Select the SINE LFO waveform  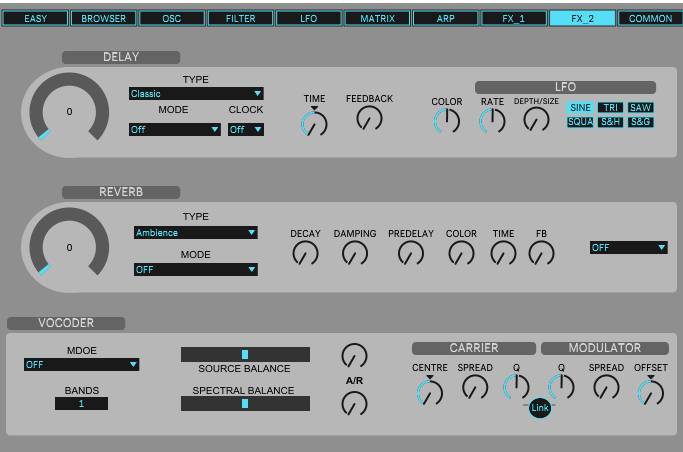click(x=580, y=108)
